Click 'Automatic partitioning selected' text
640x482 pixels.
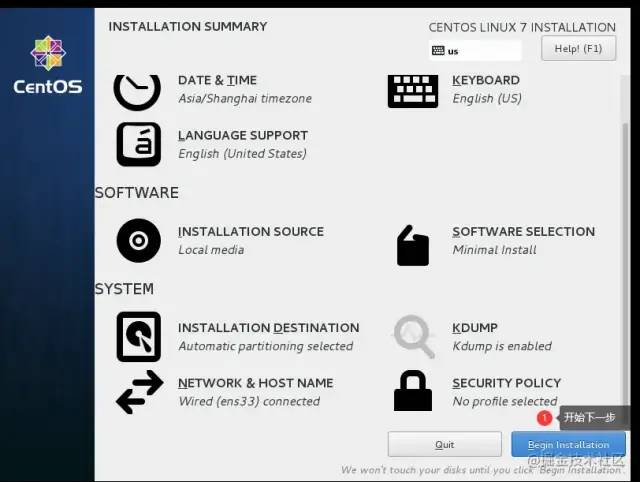(x=266, y=346)
